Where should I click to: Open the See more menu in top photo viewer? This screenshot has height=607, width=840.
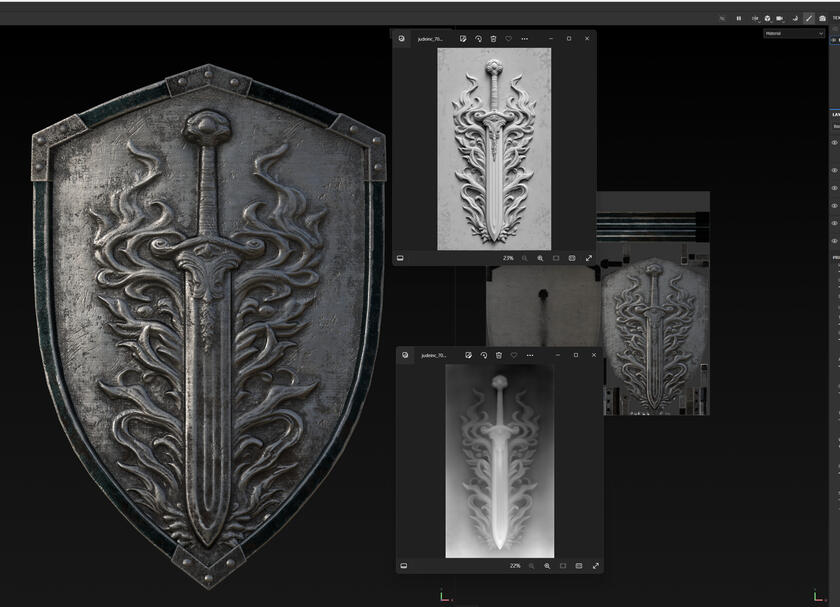tap(524, 38)
